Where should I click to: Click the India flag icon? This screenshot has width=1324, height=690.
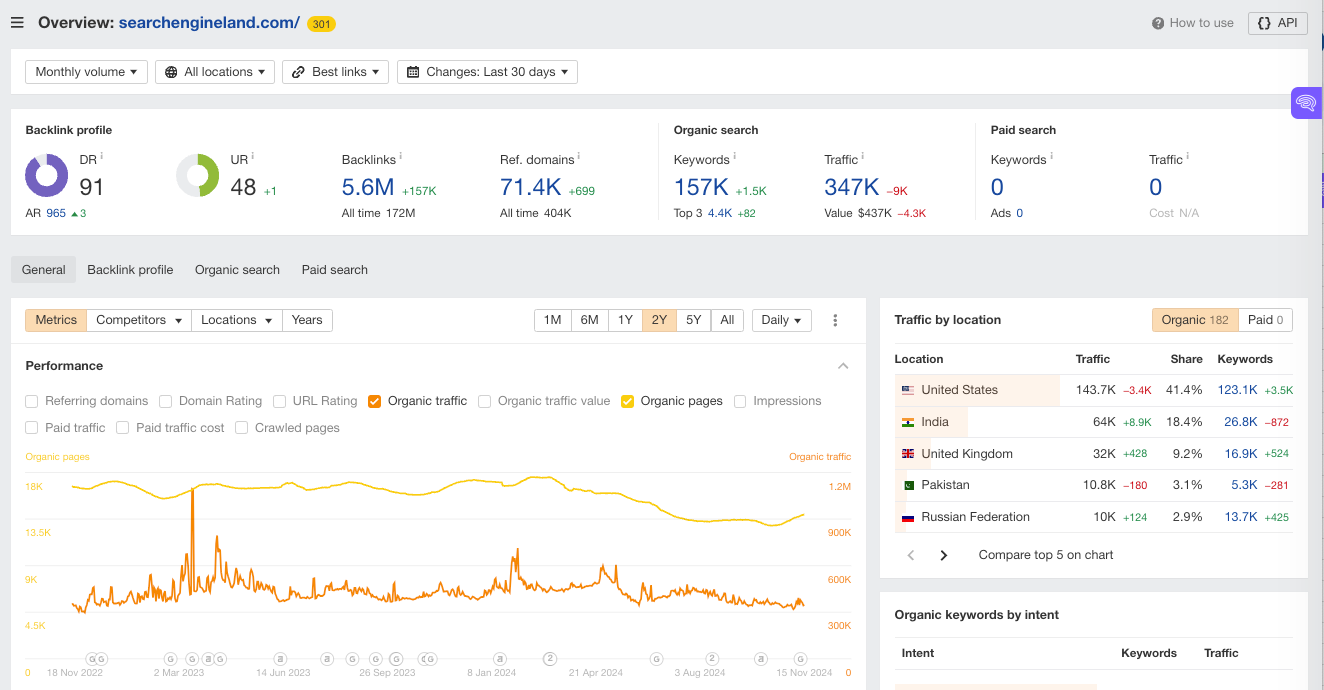(x=908, y=422)
